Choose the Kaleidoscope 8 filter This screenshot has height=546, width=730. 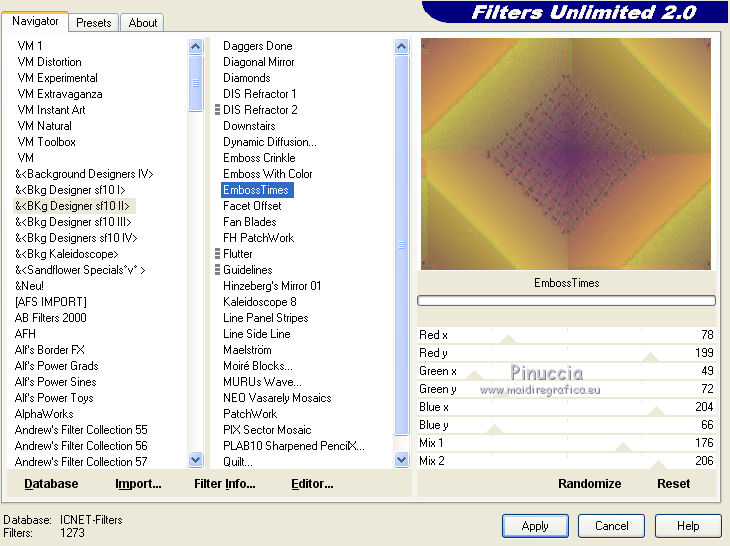260,302
